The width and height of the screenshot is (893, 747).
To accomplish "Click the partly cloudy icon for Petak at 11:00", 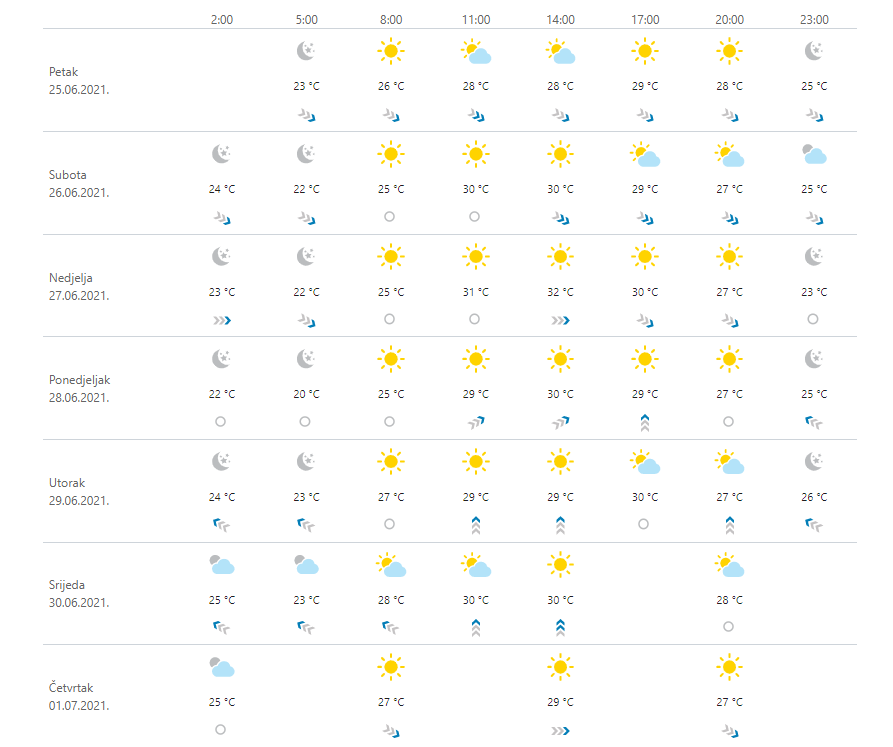I will [476, 52].
